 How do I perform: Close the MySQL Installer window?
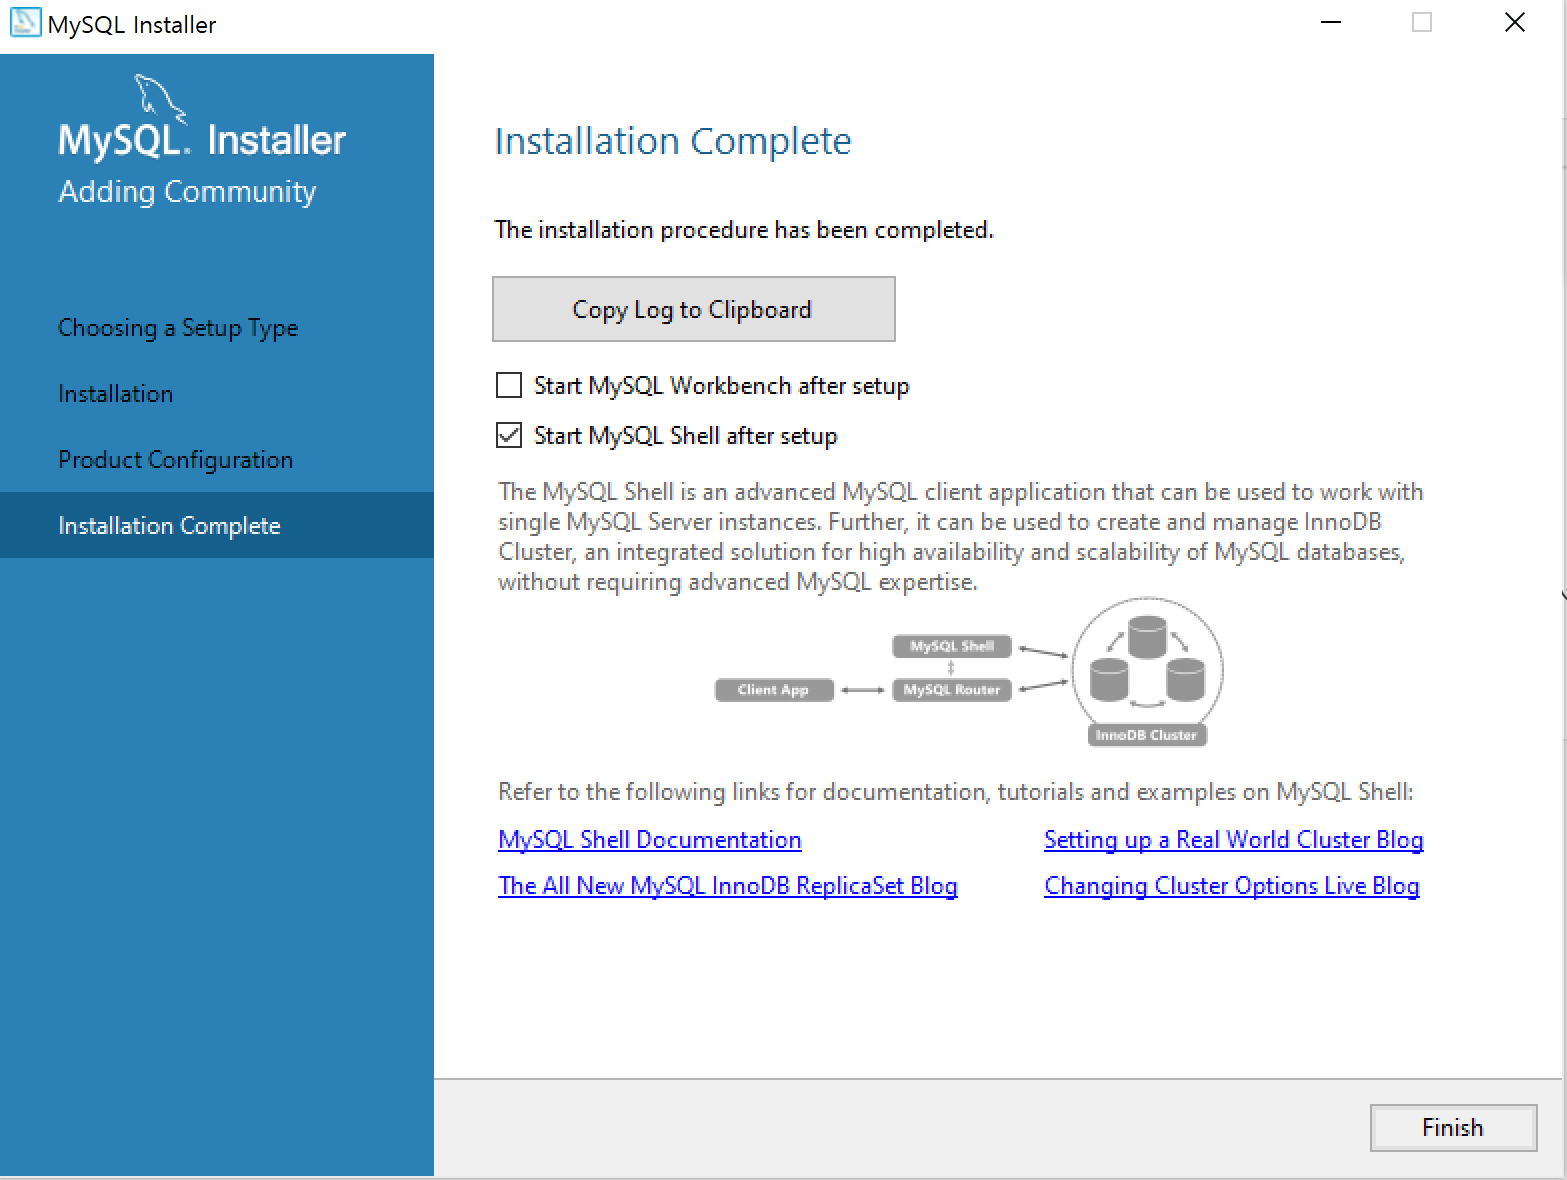point(1515,23)
